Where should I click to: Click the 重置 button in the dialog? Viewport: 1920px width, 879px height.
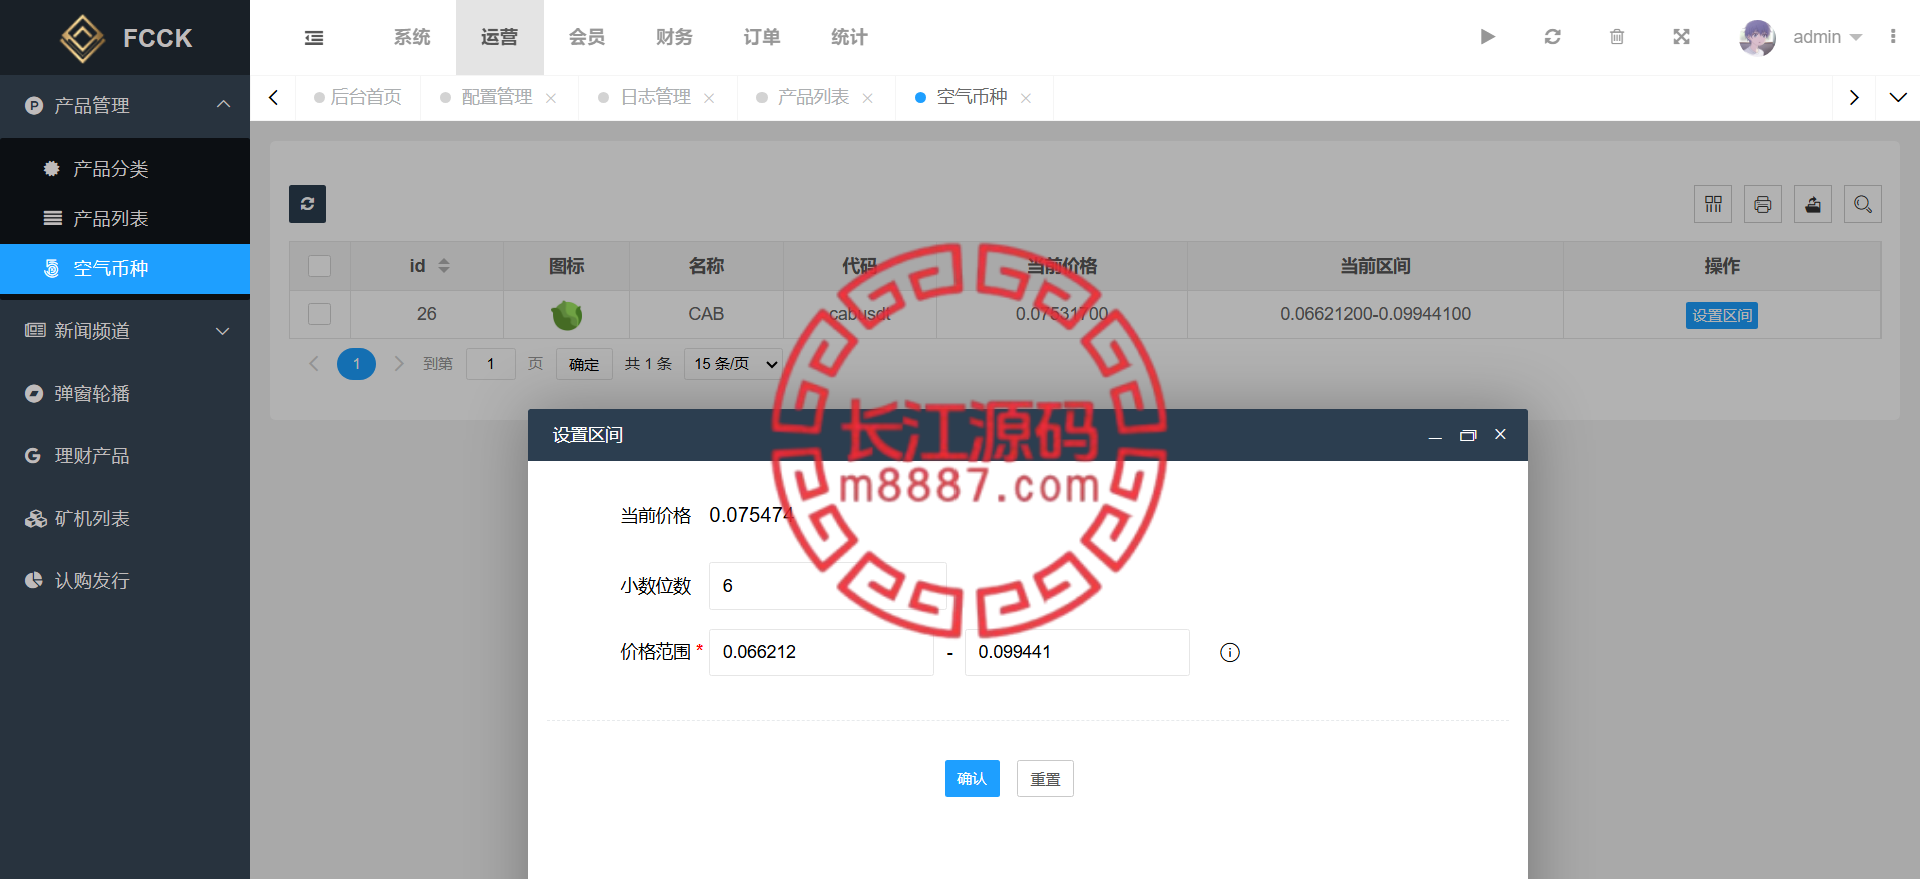click(1045, 779)
